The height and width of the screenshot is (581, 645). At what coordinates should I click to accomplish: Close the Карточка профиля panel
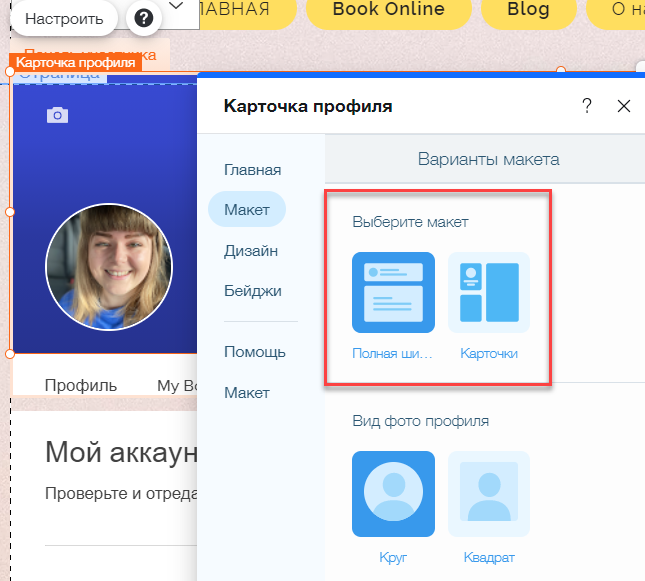(x=624, y=106)
